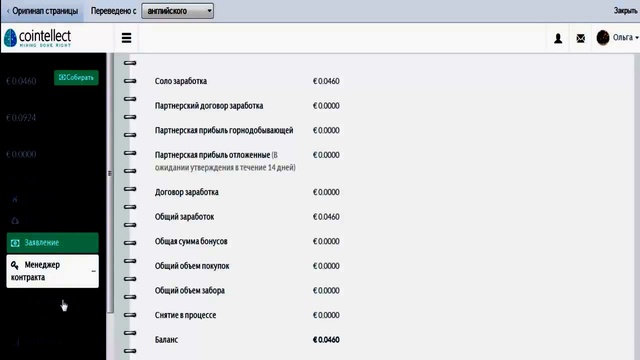Toggle the hamburger sidebar menu
This screenshot has height=360, width=640.
(127, 38)
